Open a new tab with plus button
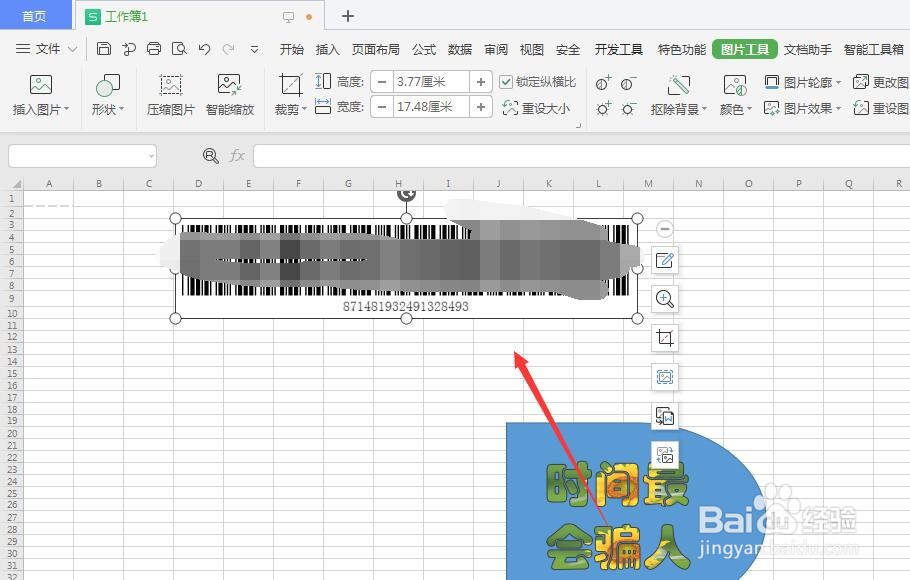The image size is (910, 580). coord(348,16)
